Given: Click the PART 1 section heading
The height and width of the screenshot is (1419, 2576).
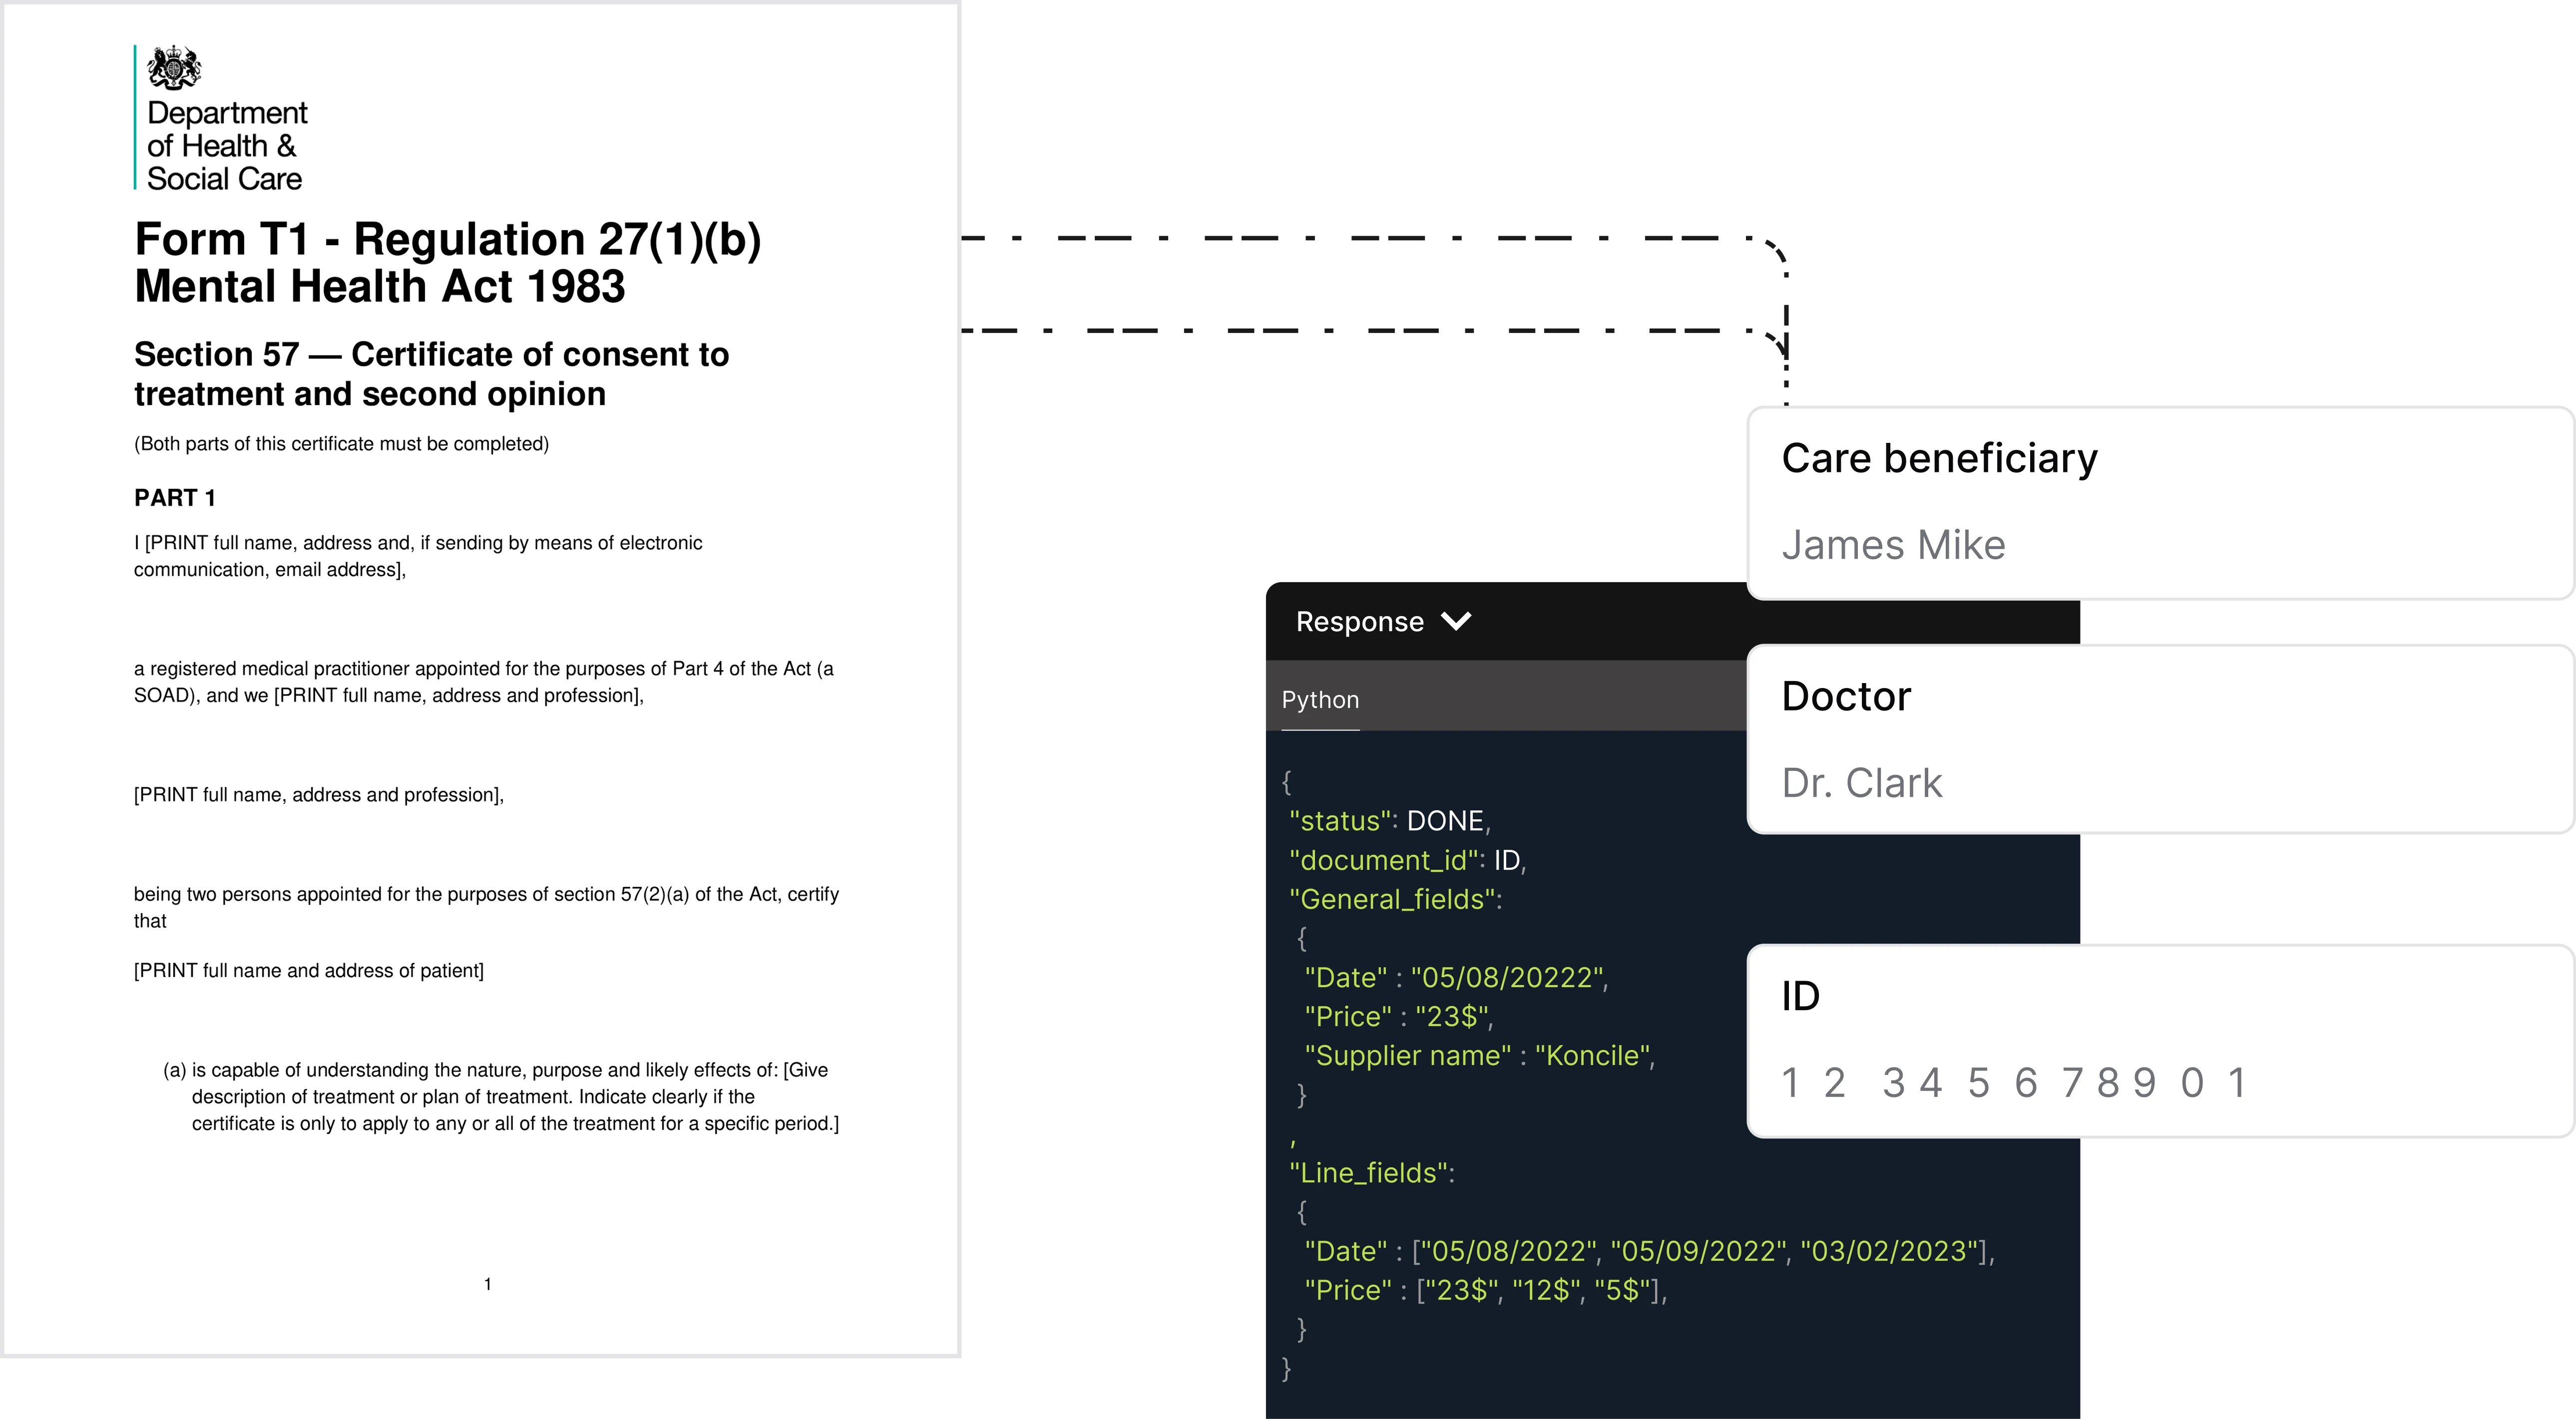Looking at the screenshot, I should (175, 498).
